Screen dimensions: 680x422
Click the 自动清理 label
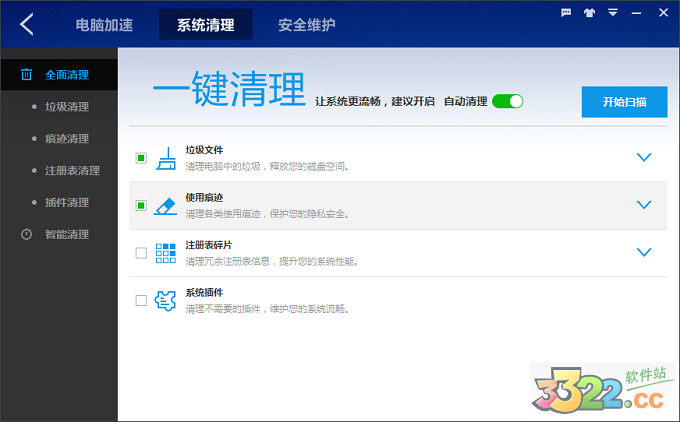466,101
